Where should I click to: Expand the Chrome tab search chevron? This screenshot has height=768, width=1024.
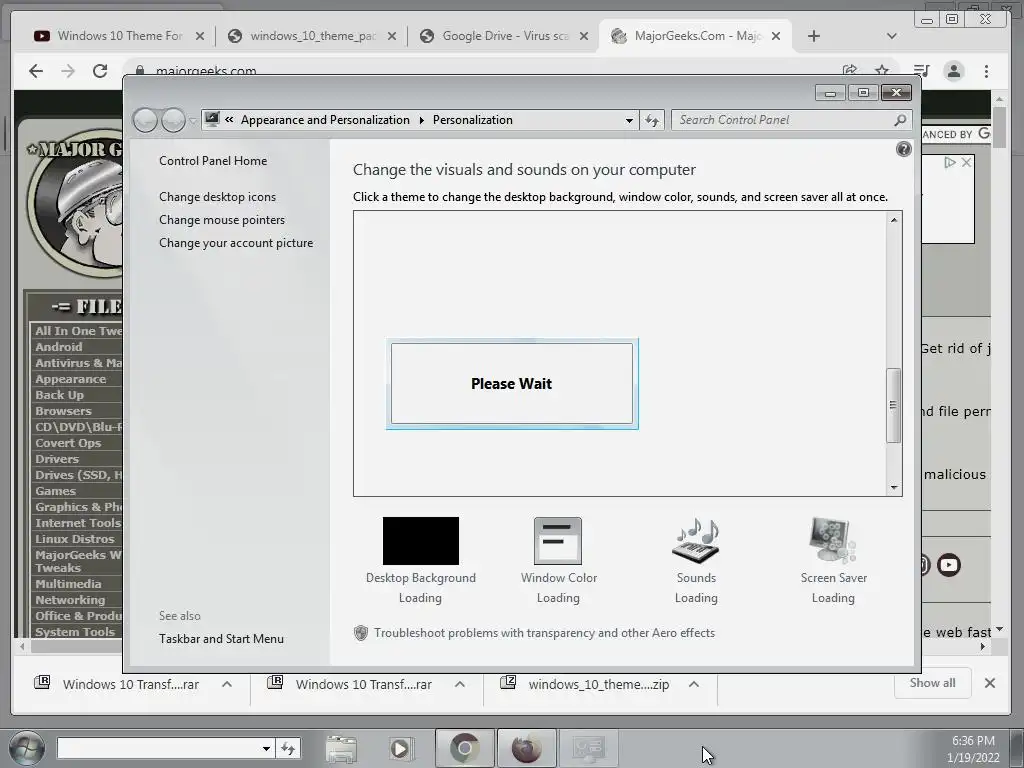(x=891, y=36)
